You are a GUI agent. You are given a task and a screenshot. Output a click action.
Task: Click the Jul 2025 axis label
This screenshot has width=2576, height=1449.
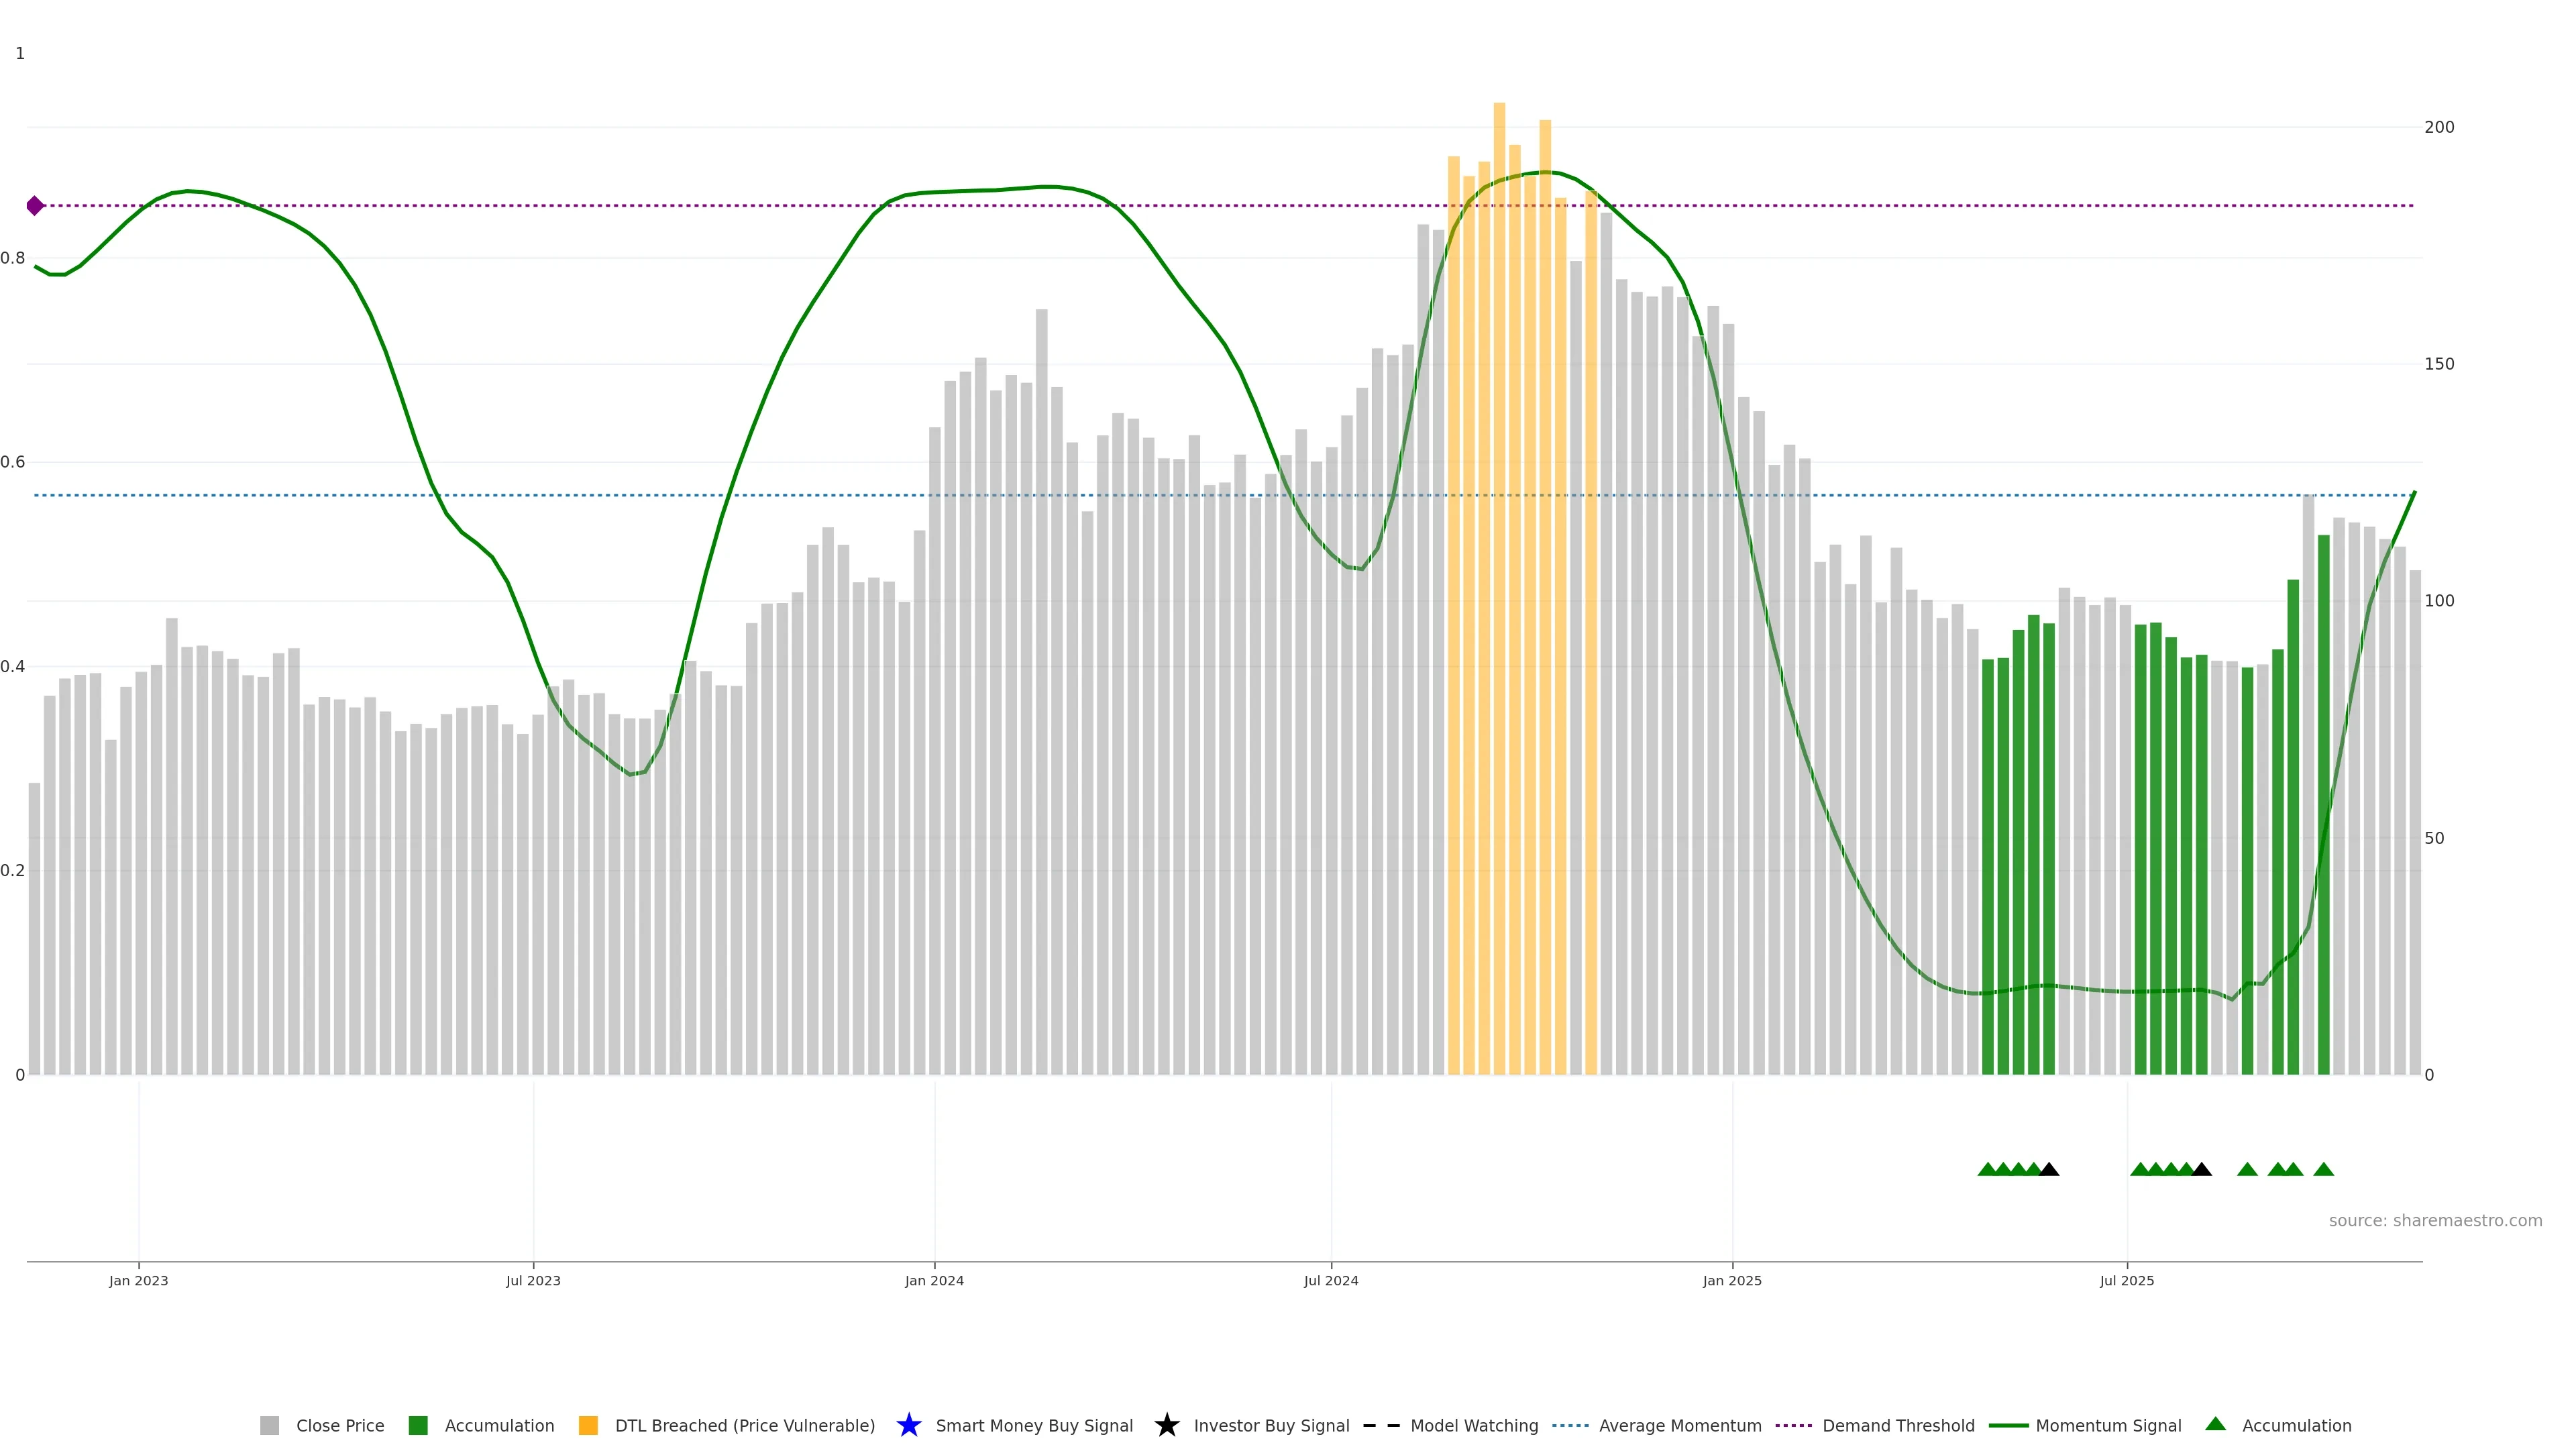coord(2126,1280)
